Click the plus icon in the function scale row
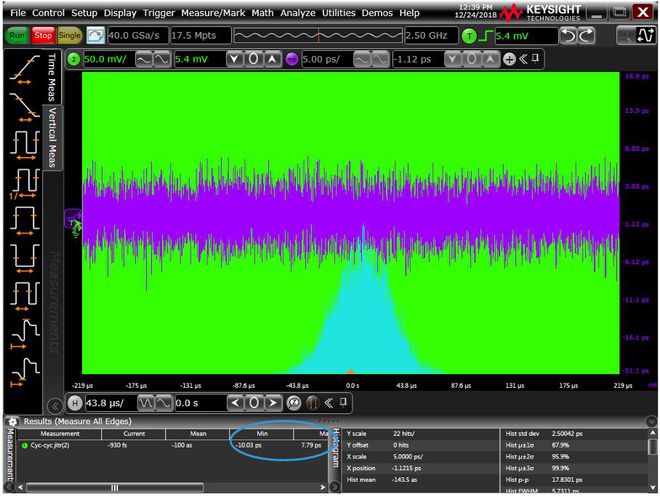 point(509,59)
